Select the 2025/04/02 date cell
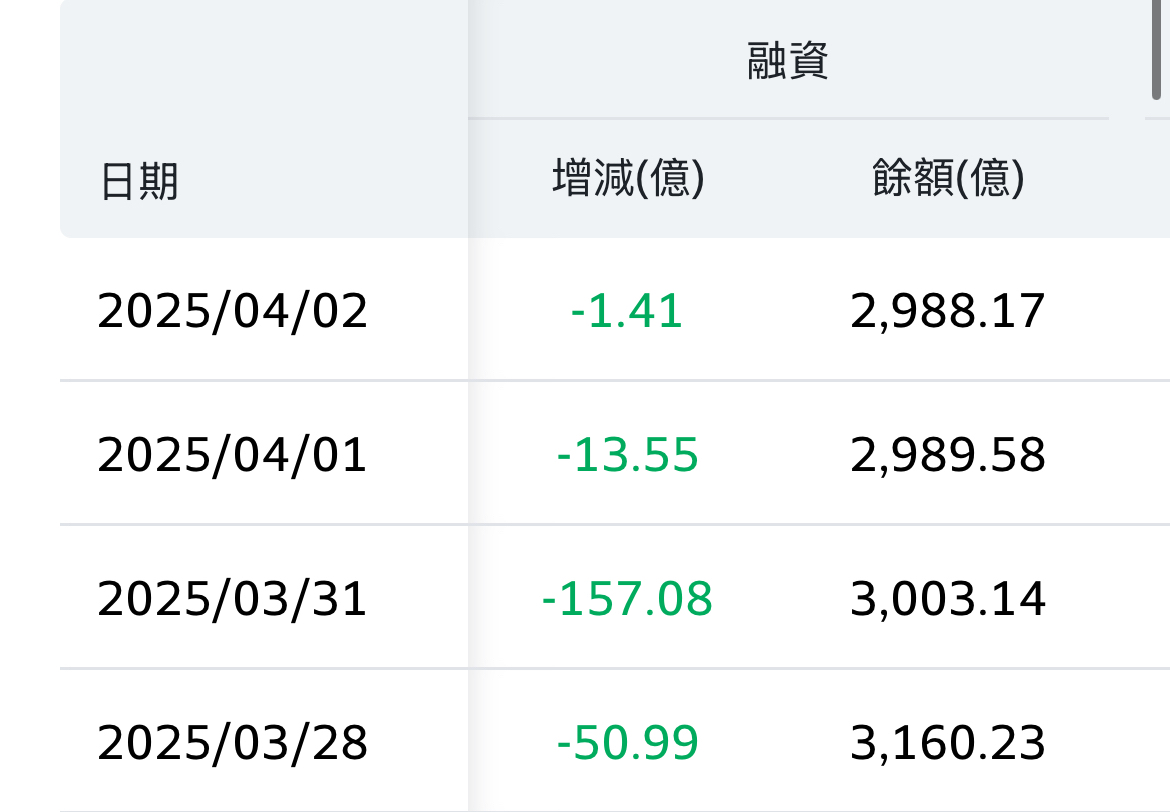 tap(233, 311)
